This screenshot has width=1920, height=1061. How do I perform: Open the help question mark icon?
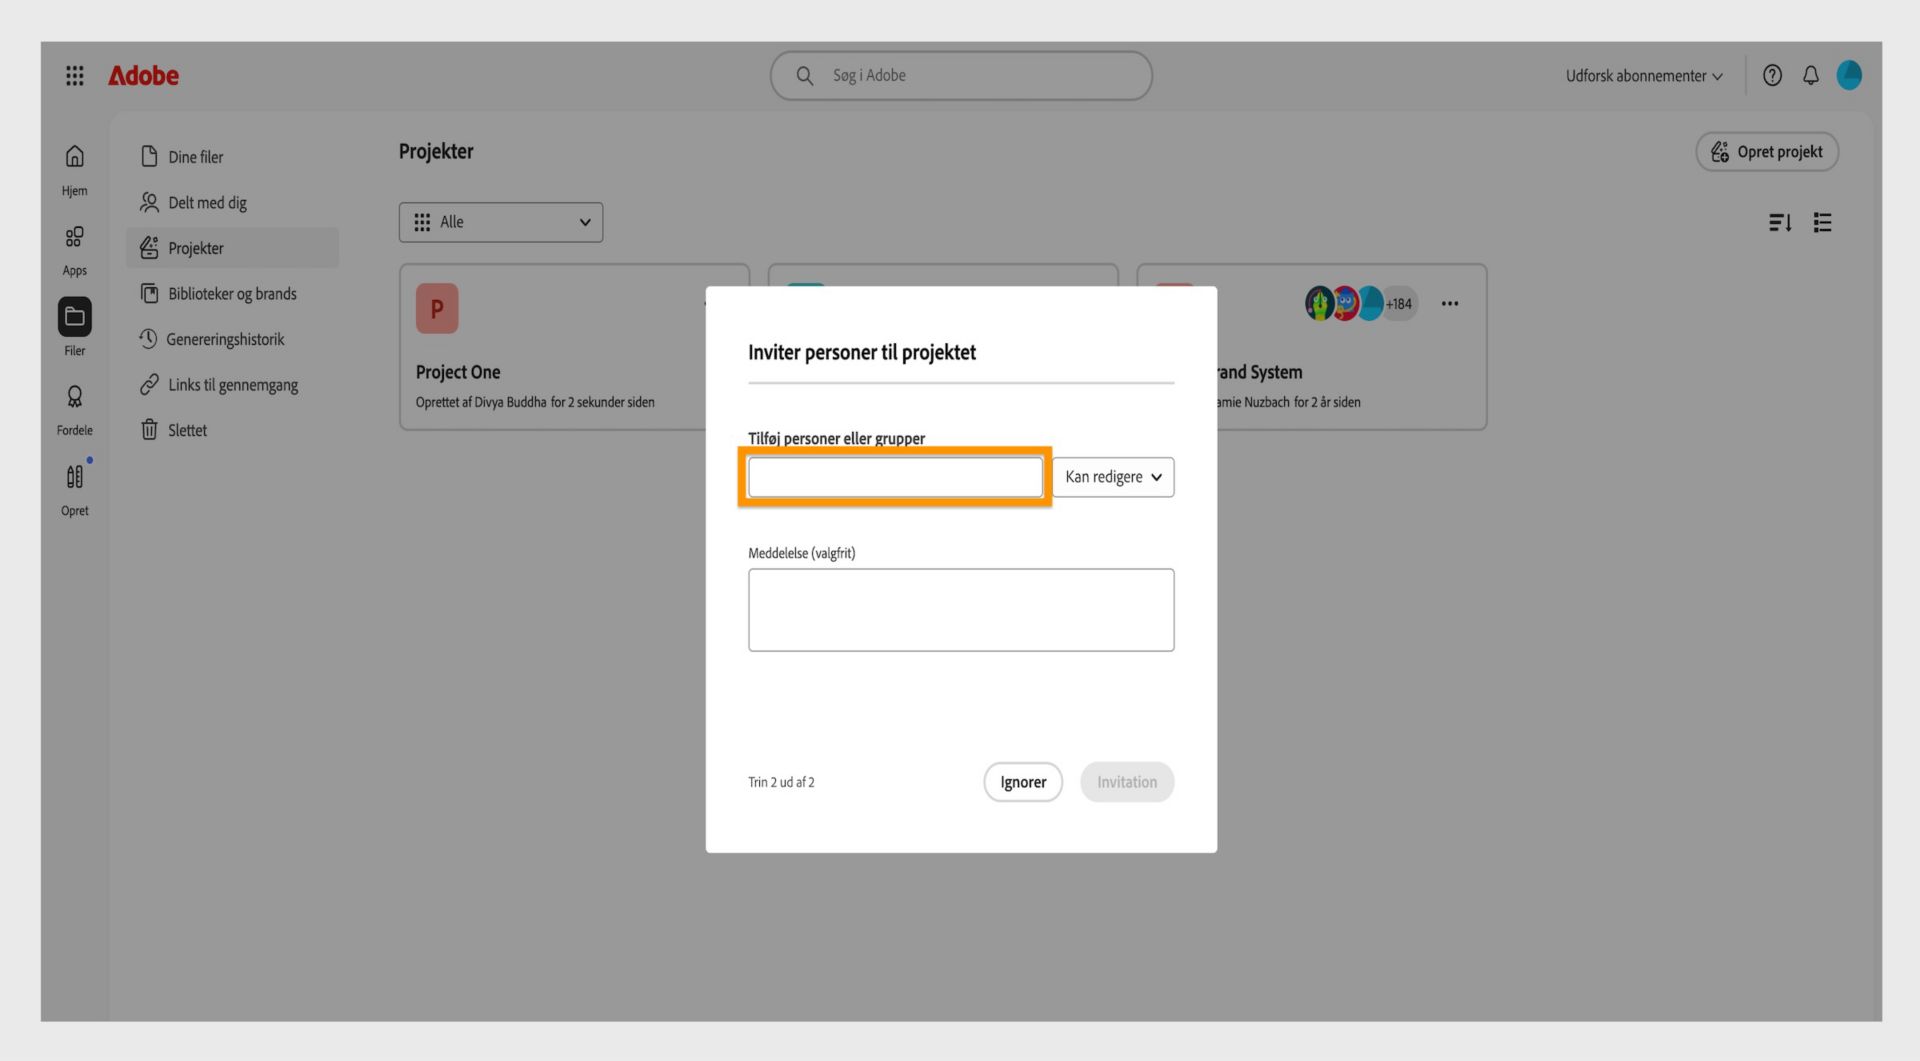coord(1772,76)
